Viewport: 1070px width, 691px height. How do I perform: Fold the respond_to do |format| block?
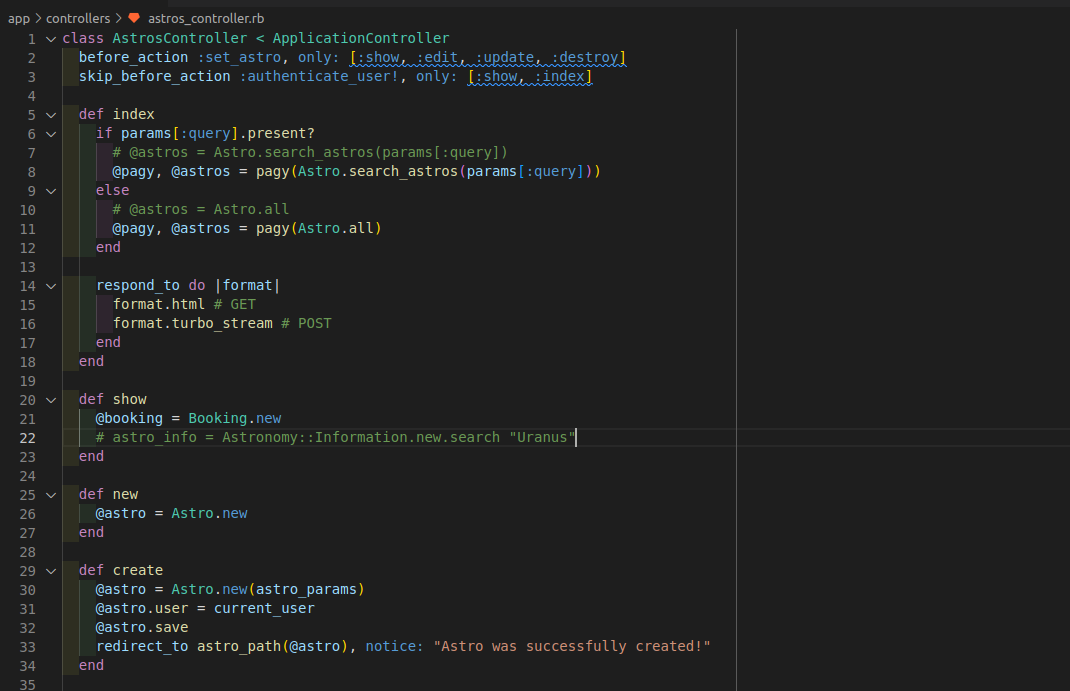click(50, 285)
